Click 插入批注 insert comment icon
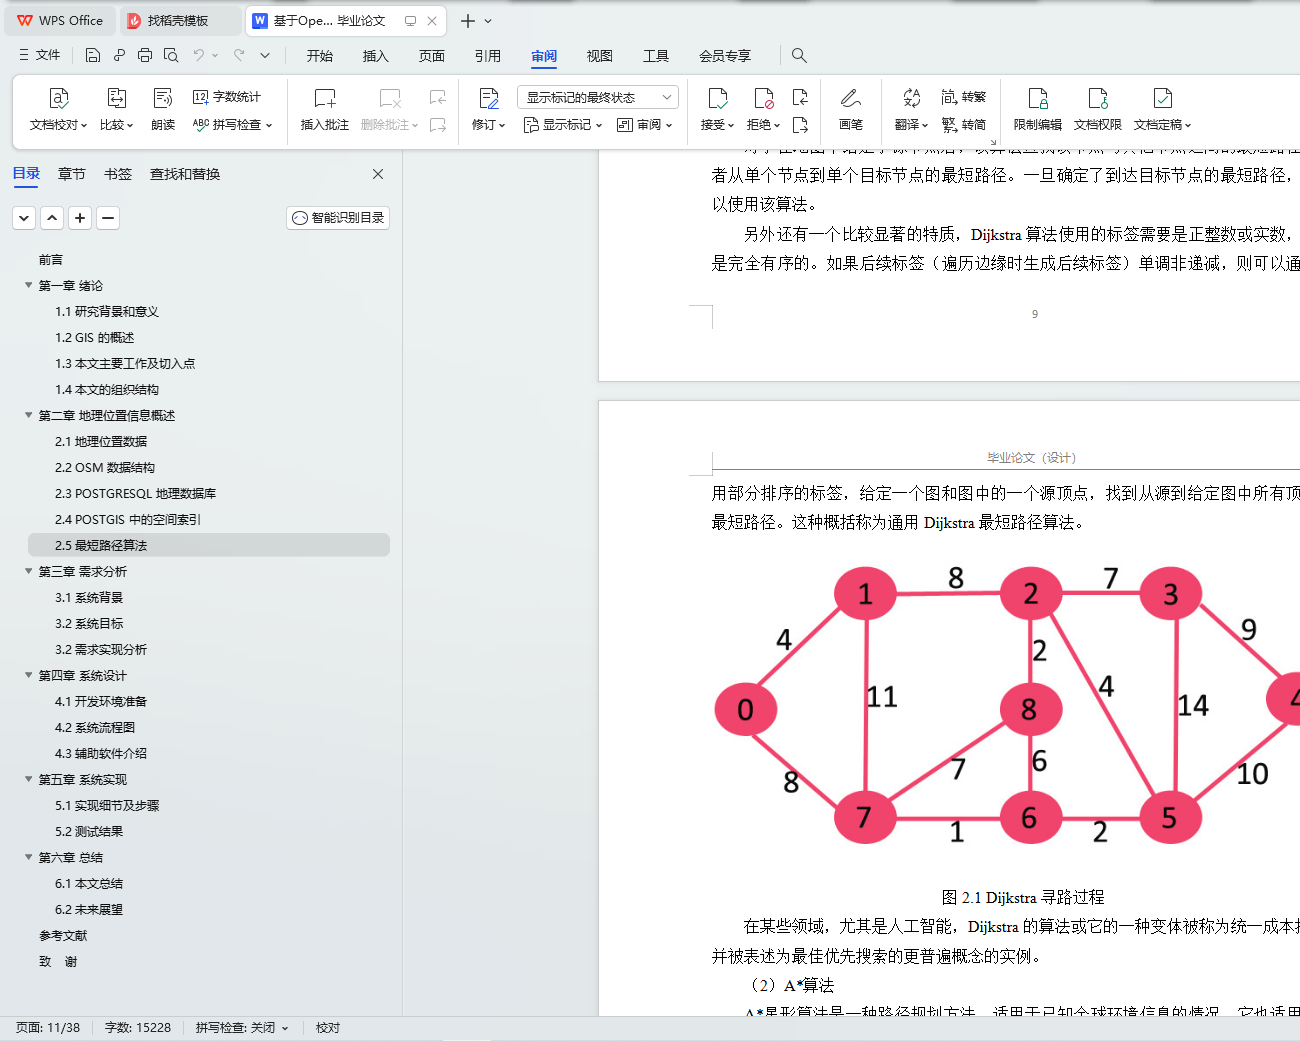Image resolution: width=1300 pixels, height=1041 pixels. pos(325,98)
